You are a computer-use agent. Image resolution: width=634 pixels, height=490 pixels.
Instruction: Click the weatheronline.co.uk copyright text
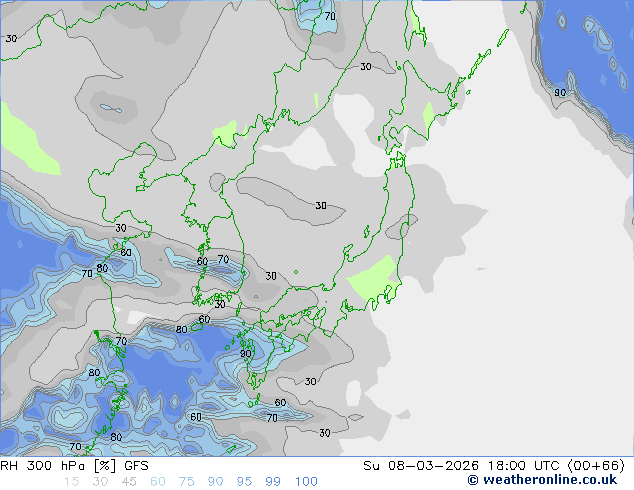[x=542, y=480]
